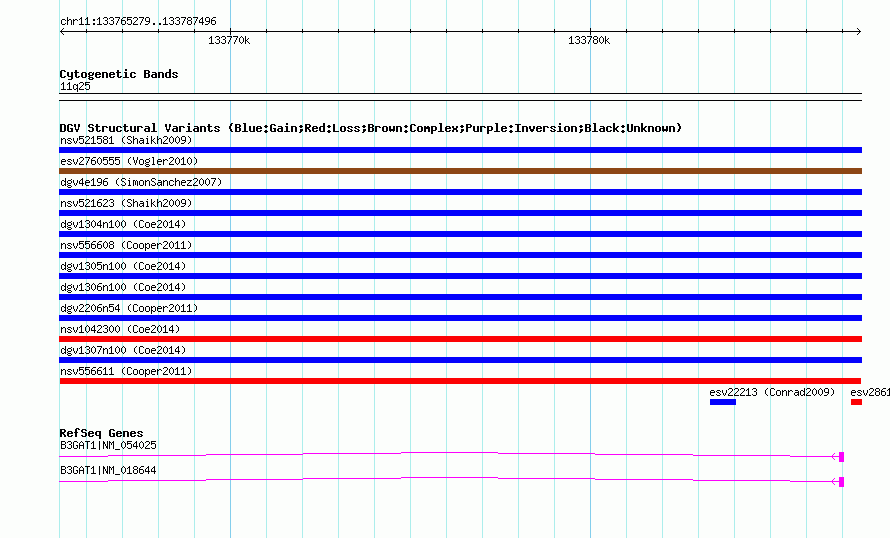Click the chr11:133765279..133787496 coordinate label
The image size is (890, 538).
click(x=138, y=22)
